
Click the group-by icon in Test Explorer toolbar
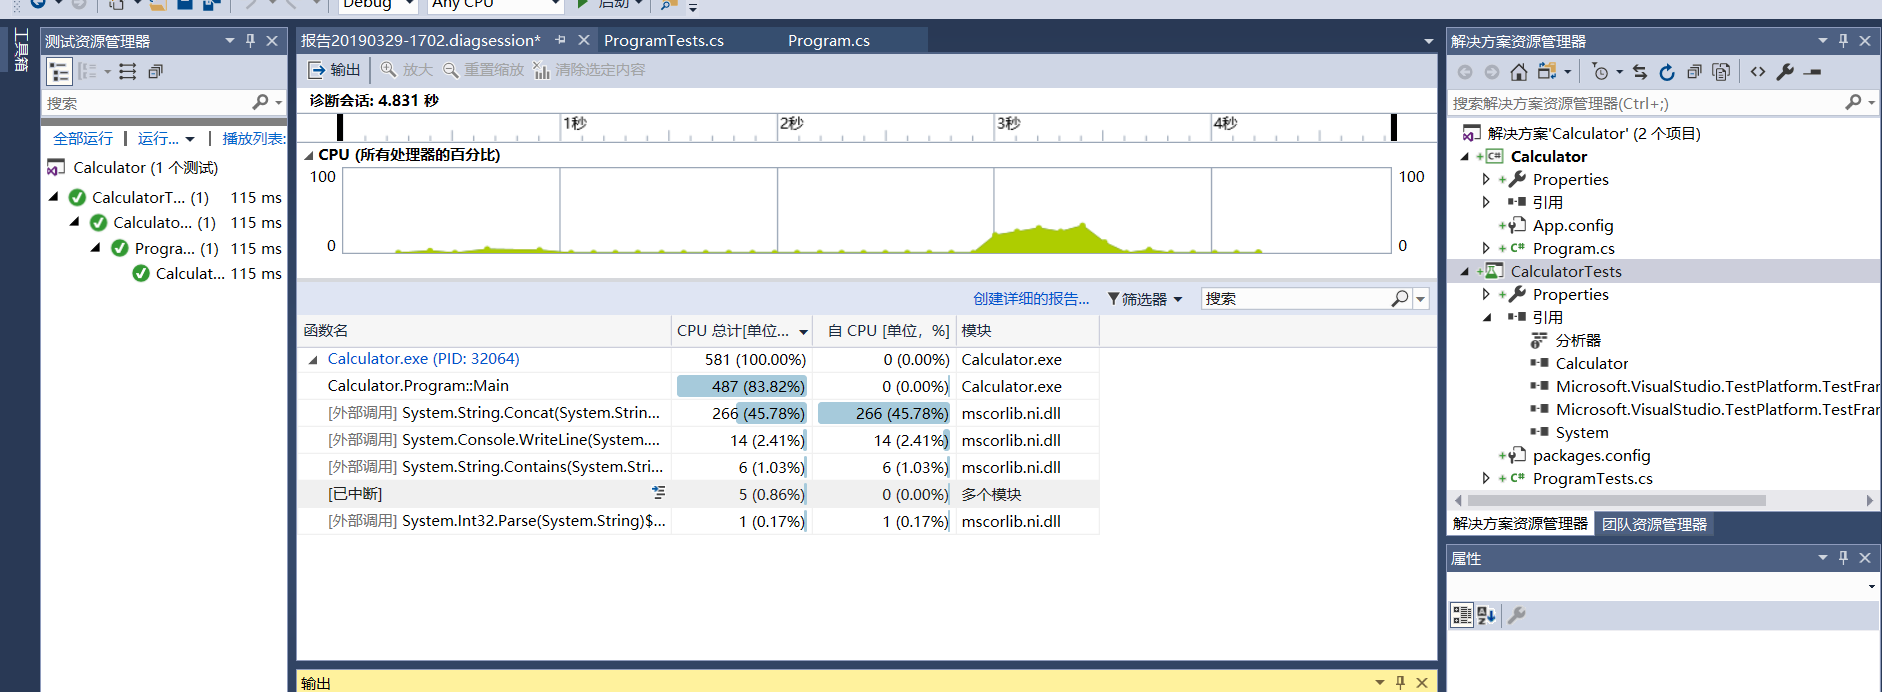[x=89, y=72]
